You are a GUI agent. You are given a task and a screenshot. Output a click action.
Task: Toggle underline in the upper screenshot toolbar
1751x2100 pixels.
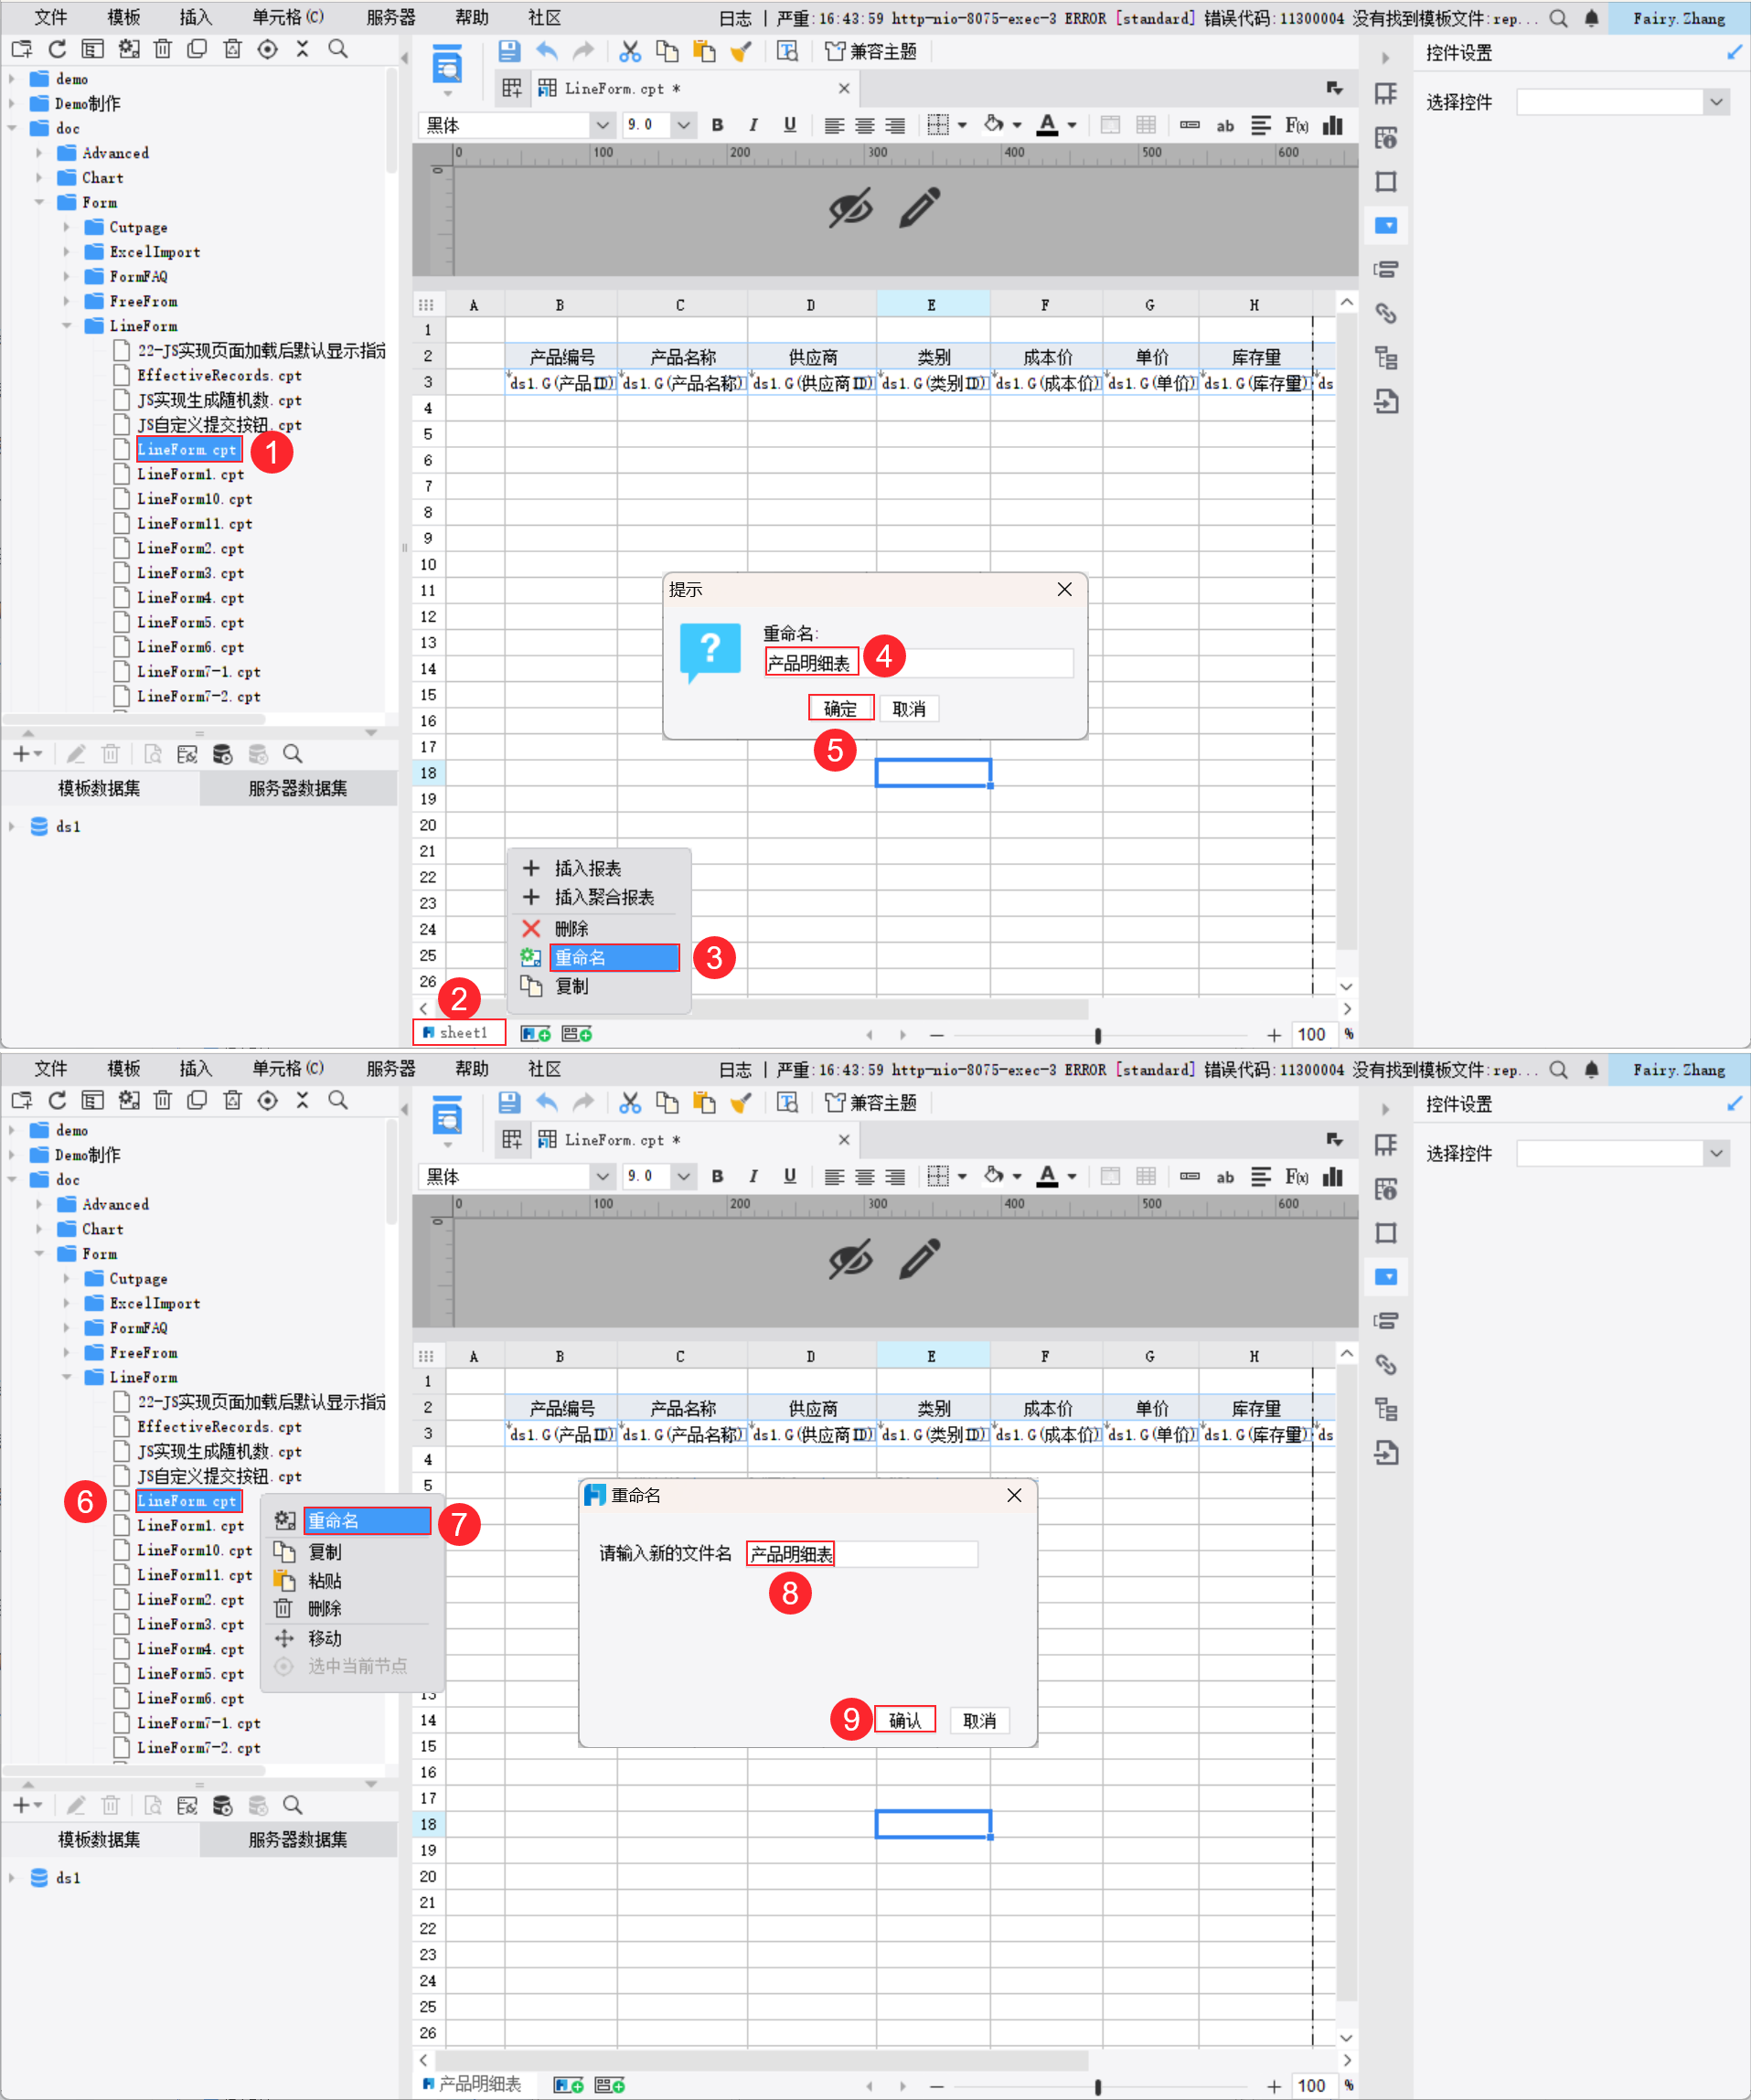click(790, 125)
